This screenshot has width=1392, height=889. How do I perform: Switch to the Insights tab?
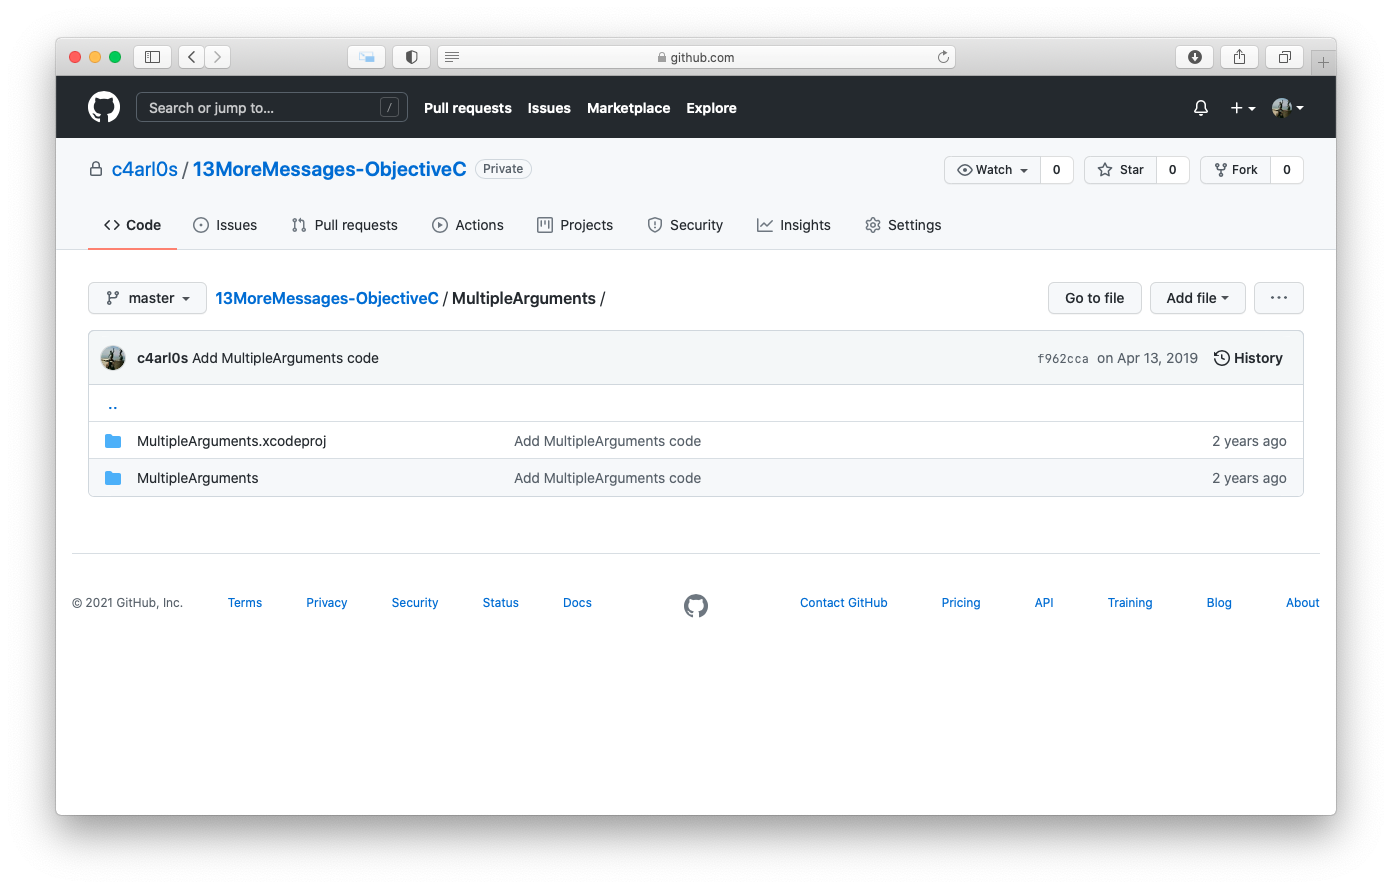tap(794, 225)
